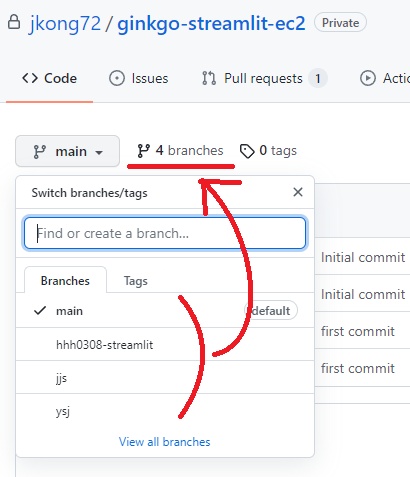Image resolution: width=410 pixels, height=477 pixels.
Task: Click the branch icon beside 4 branches
Action: [143, 151]
